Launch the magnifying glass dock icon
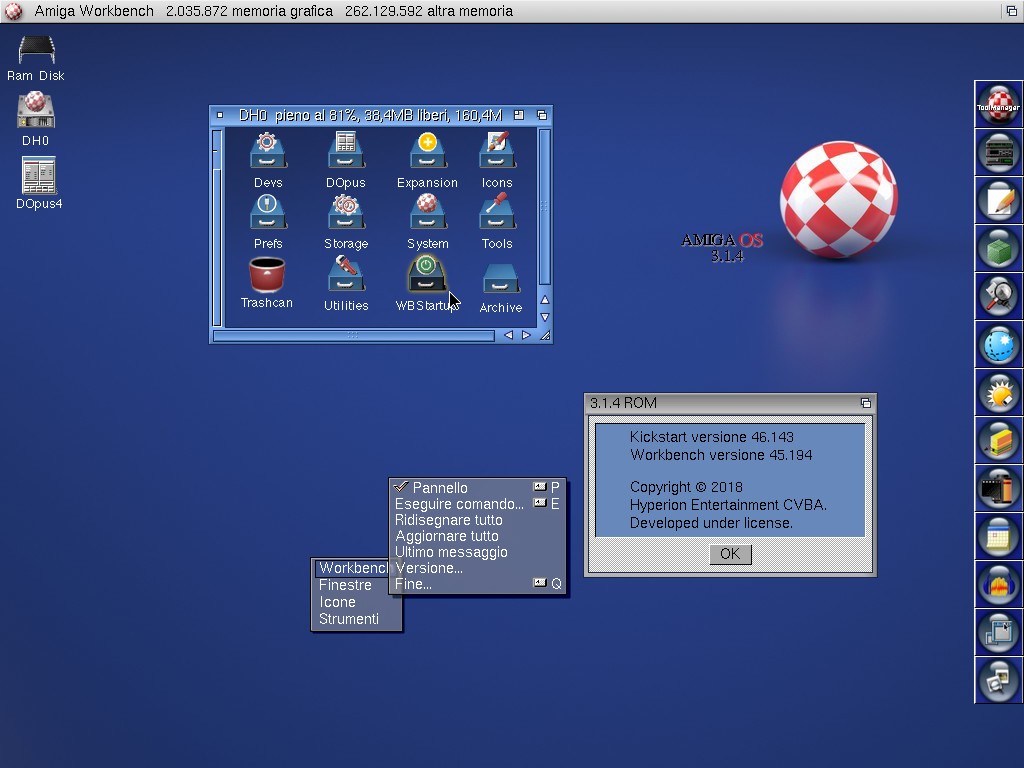 pos(999,296)
